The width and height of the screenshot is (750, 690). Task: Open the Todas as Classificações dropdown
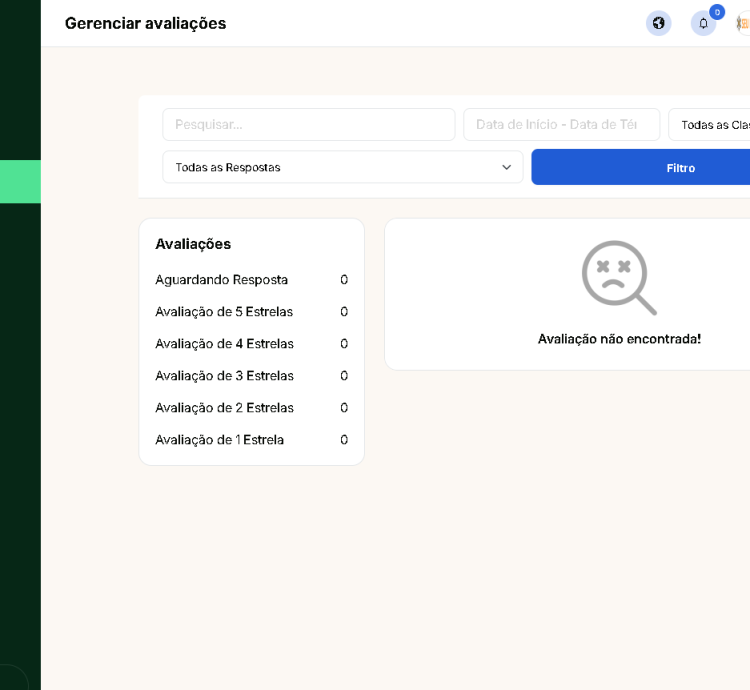pyautogui.click(x=712, y=125)
